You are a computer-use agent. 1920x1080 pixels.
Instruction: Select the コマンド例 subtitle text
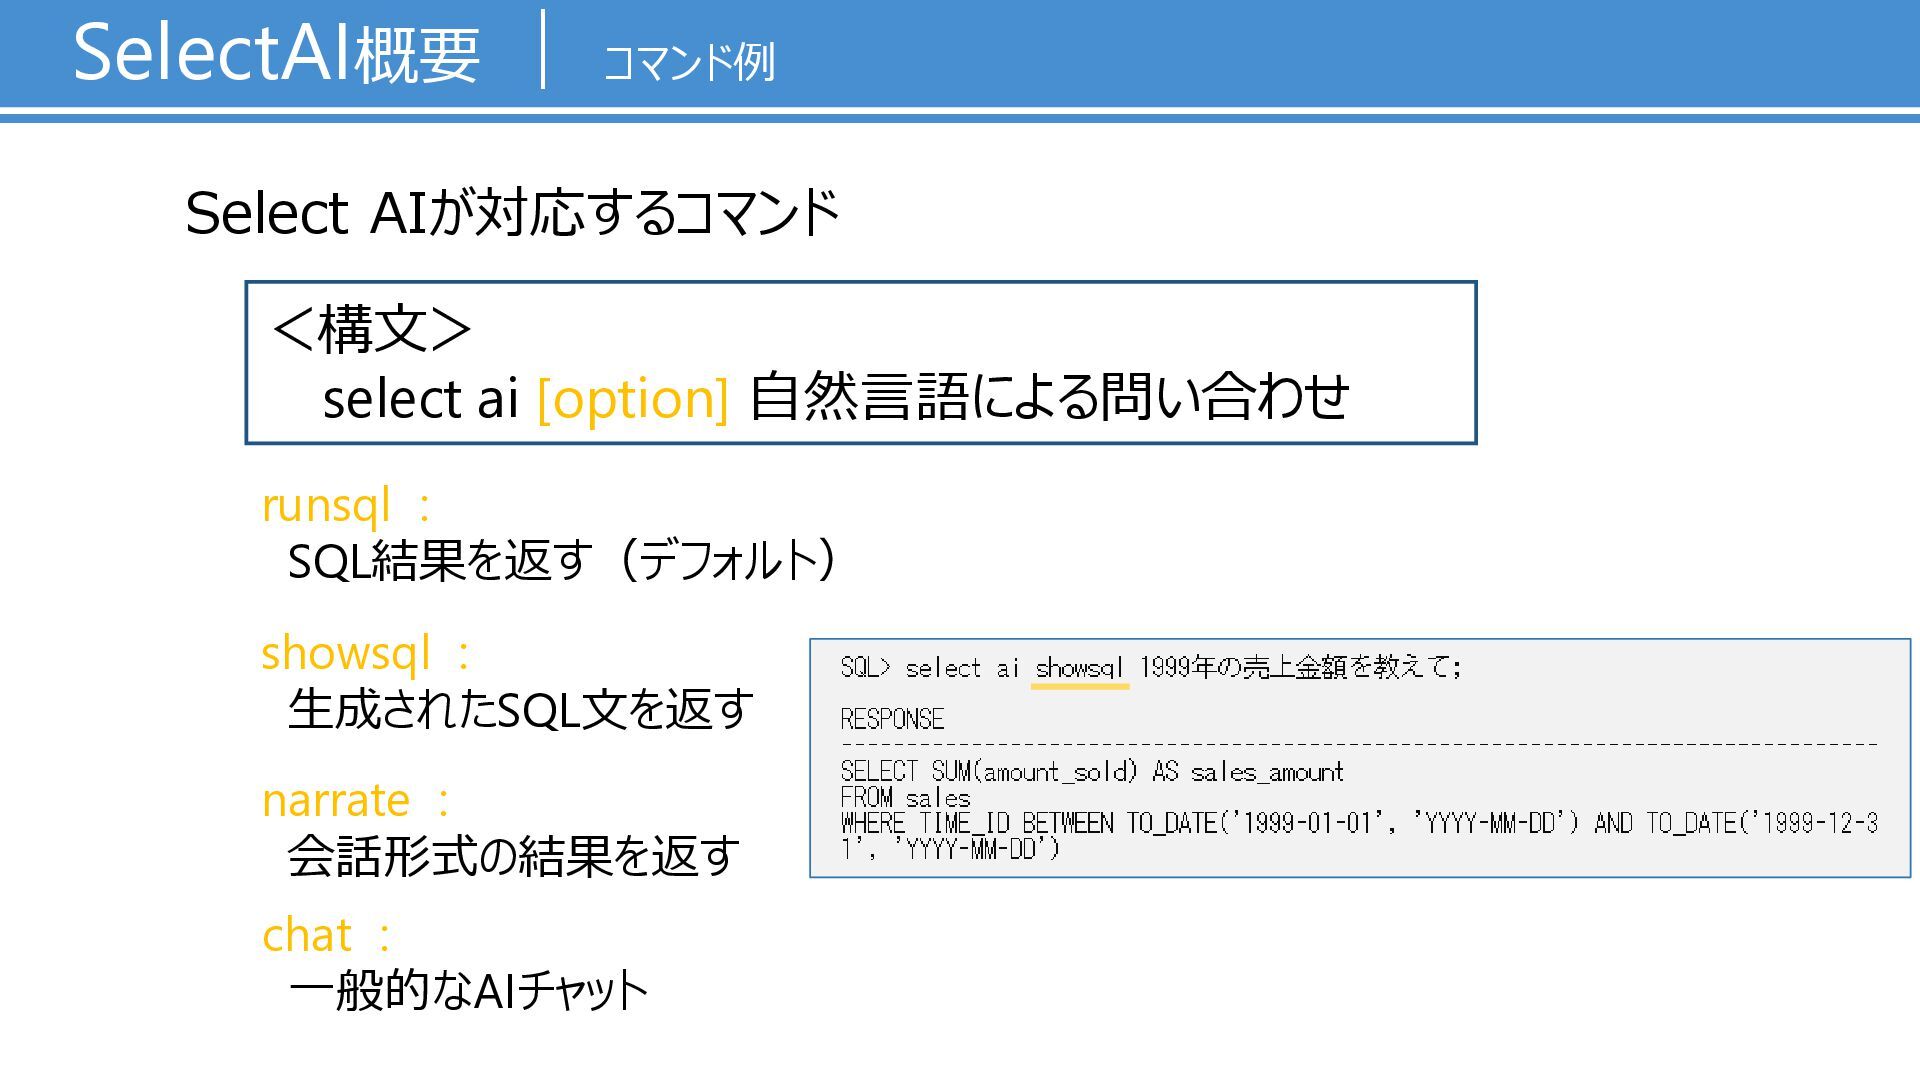pyautogui.click(x=689, y=62)
